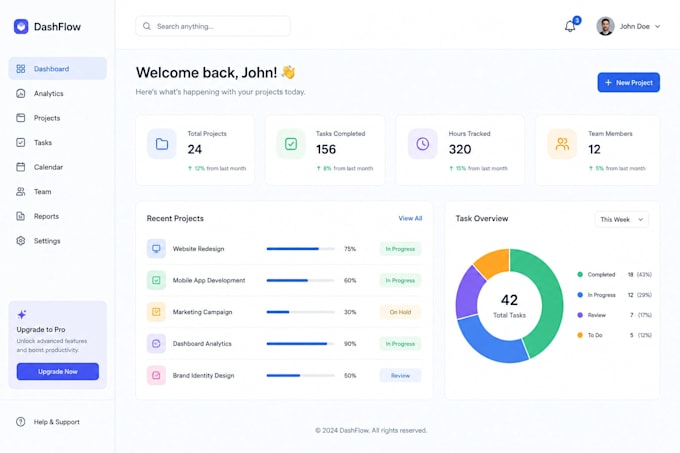Click the Total Projects value 24
Image resolution: width=680 pixels, height=453 pixels.
195,149
